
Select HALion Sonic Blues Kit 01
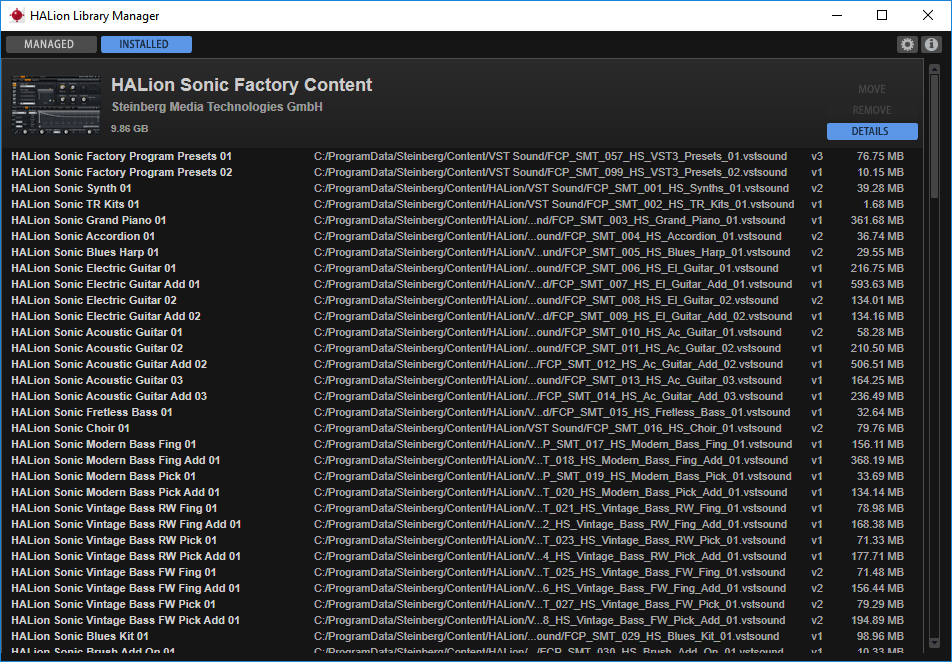(80, 636)
